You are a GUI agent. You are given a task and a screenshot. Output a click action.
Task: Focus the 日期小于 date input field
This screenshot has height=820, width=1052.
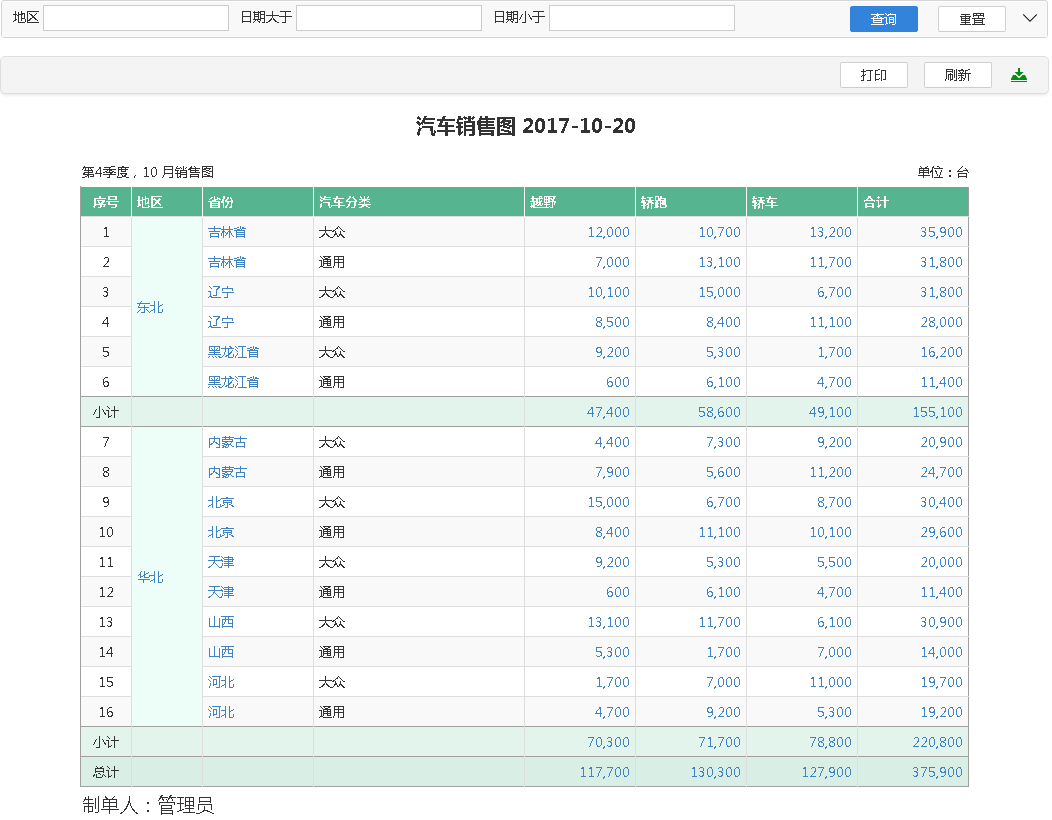642,18
